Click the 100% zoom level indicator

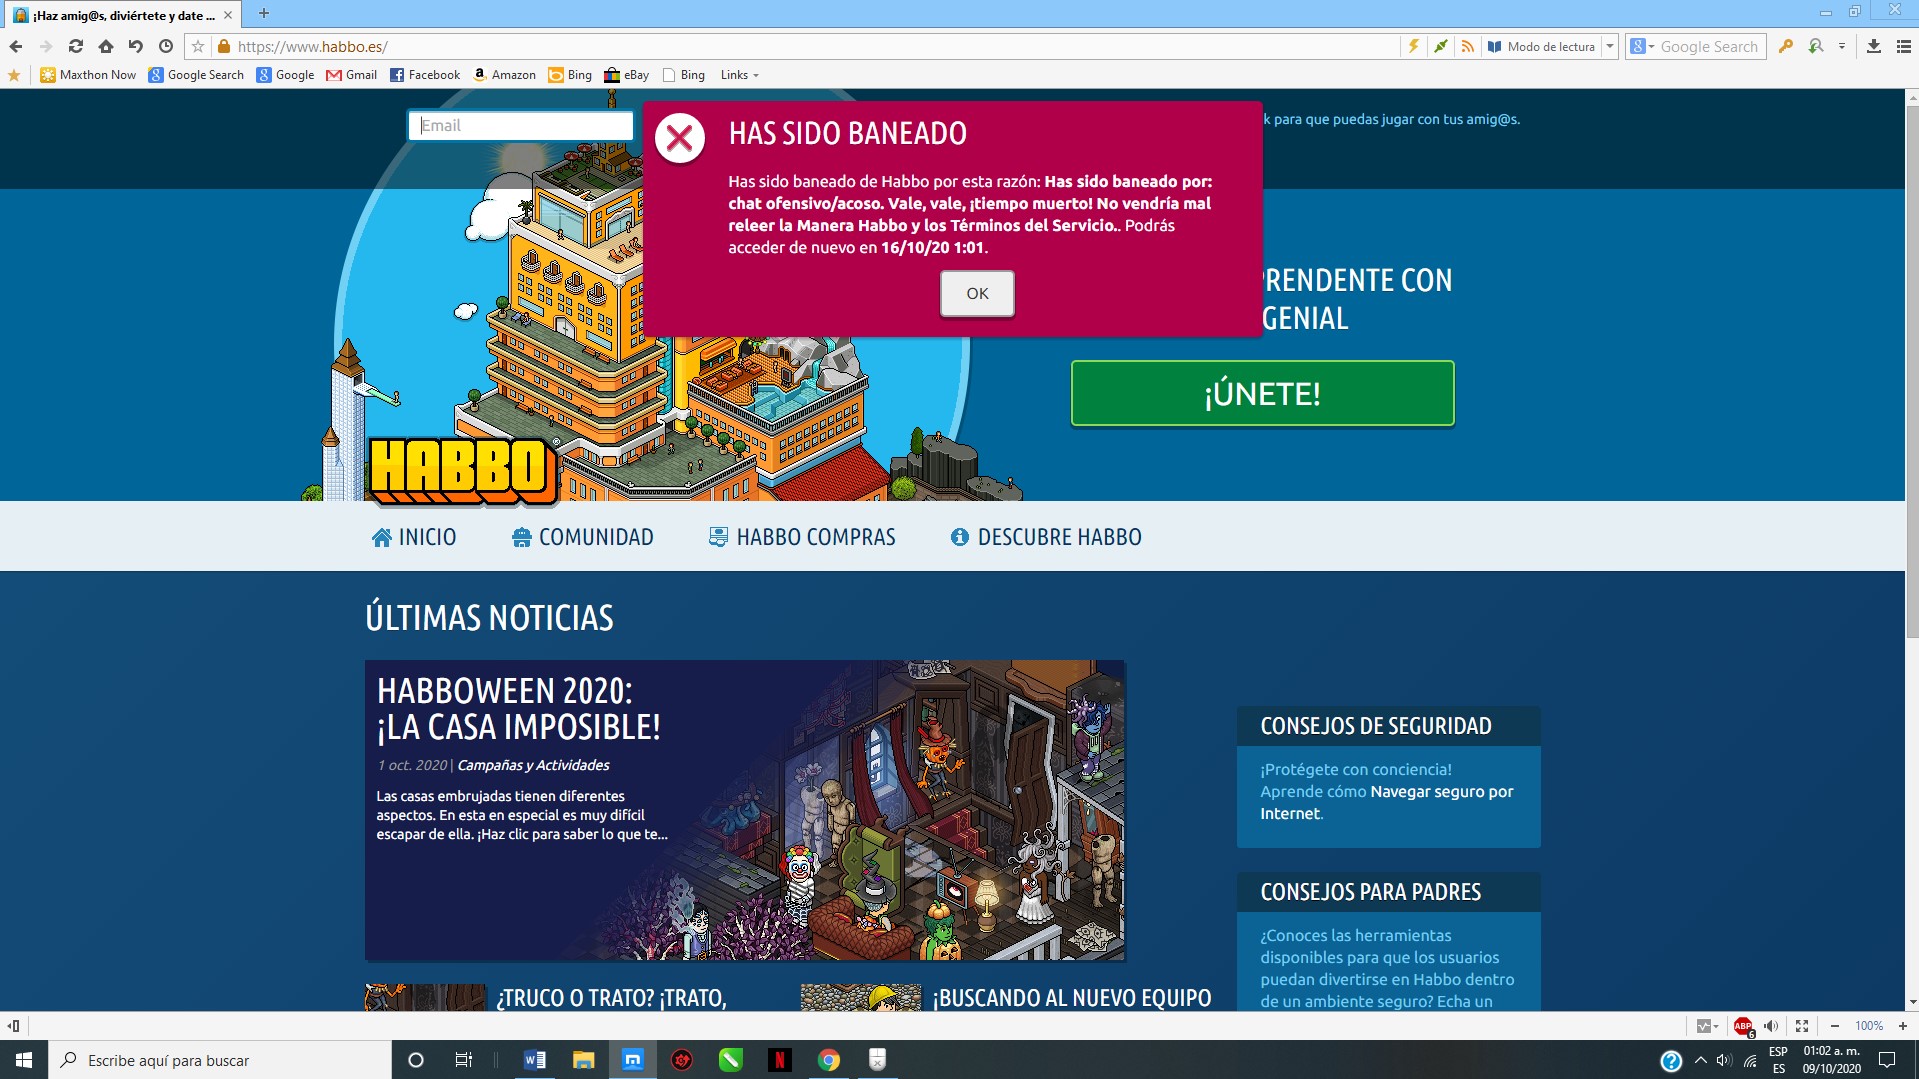point(1869,1025)
